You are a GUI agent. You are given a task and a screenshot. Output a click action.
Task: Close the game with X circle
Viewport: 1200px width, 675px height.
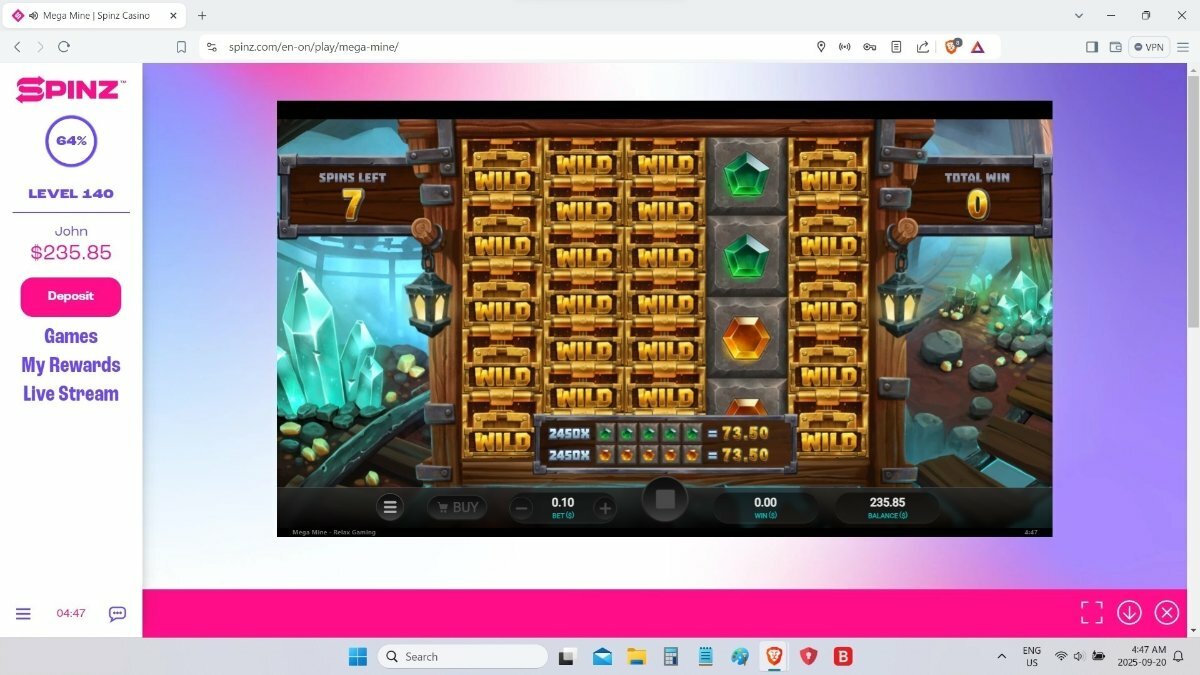point(1167,612)
